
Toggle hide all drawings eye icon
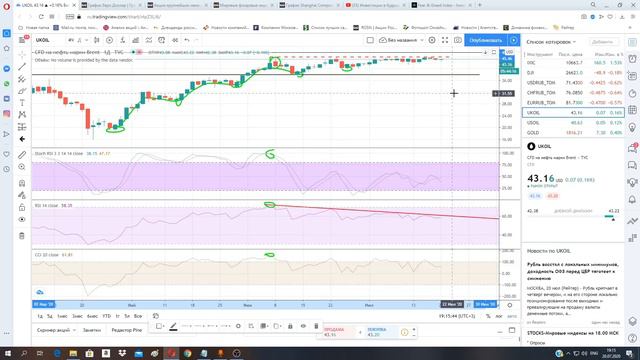[x=22, y=220]
